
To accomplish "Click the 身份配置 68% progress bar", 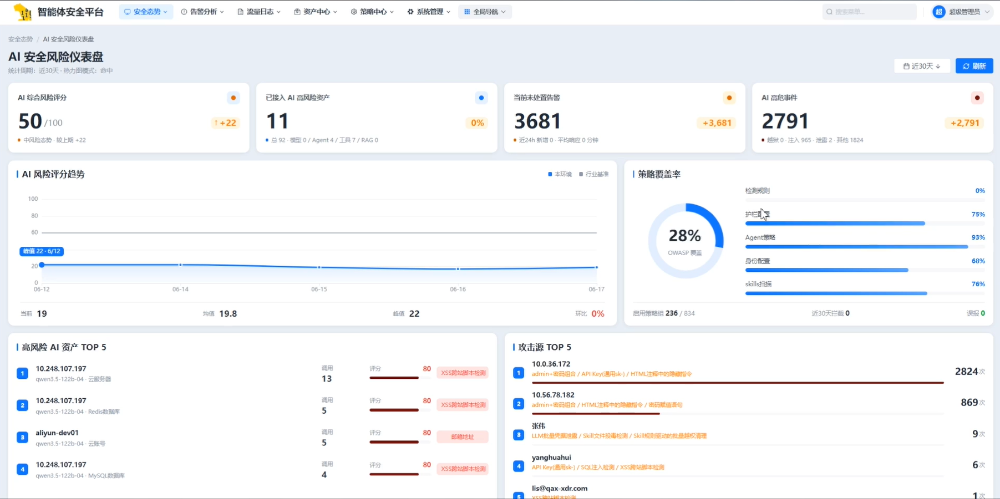I will click(x=865, y=270).
